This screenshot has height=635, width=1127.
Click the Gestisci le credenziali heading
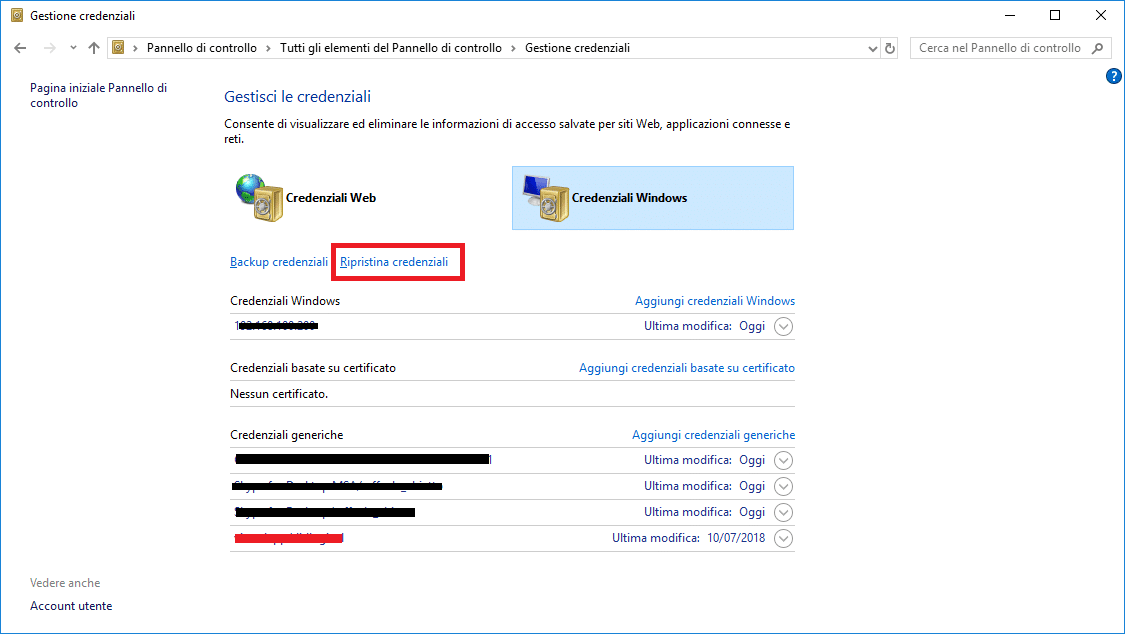point(298,96)
